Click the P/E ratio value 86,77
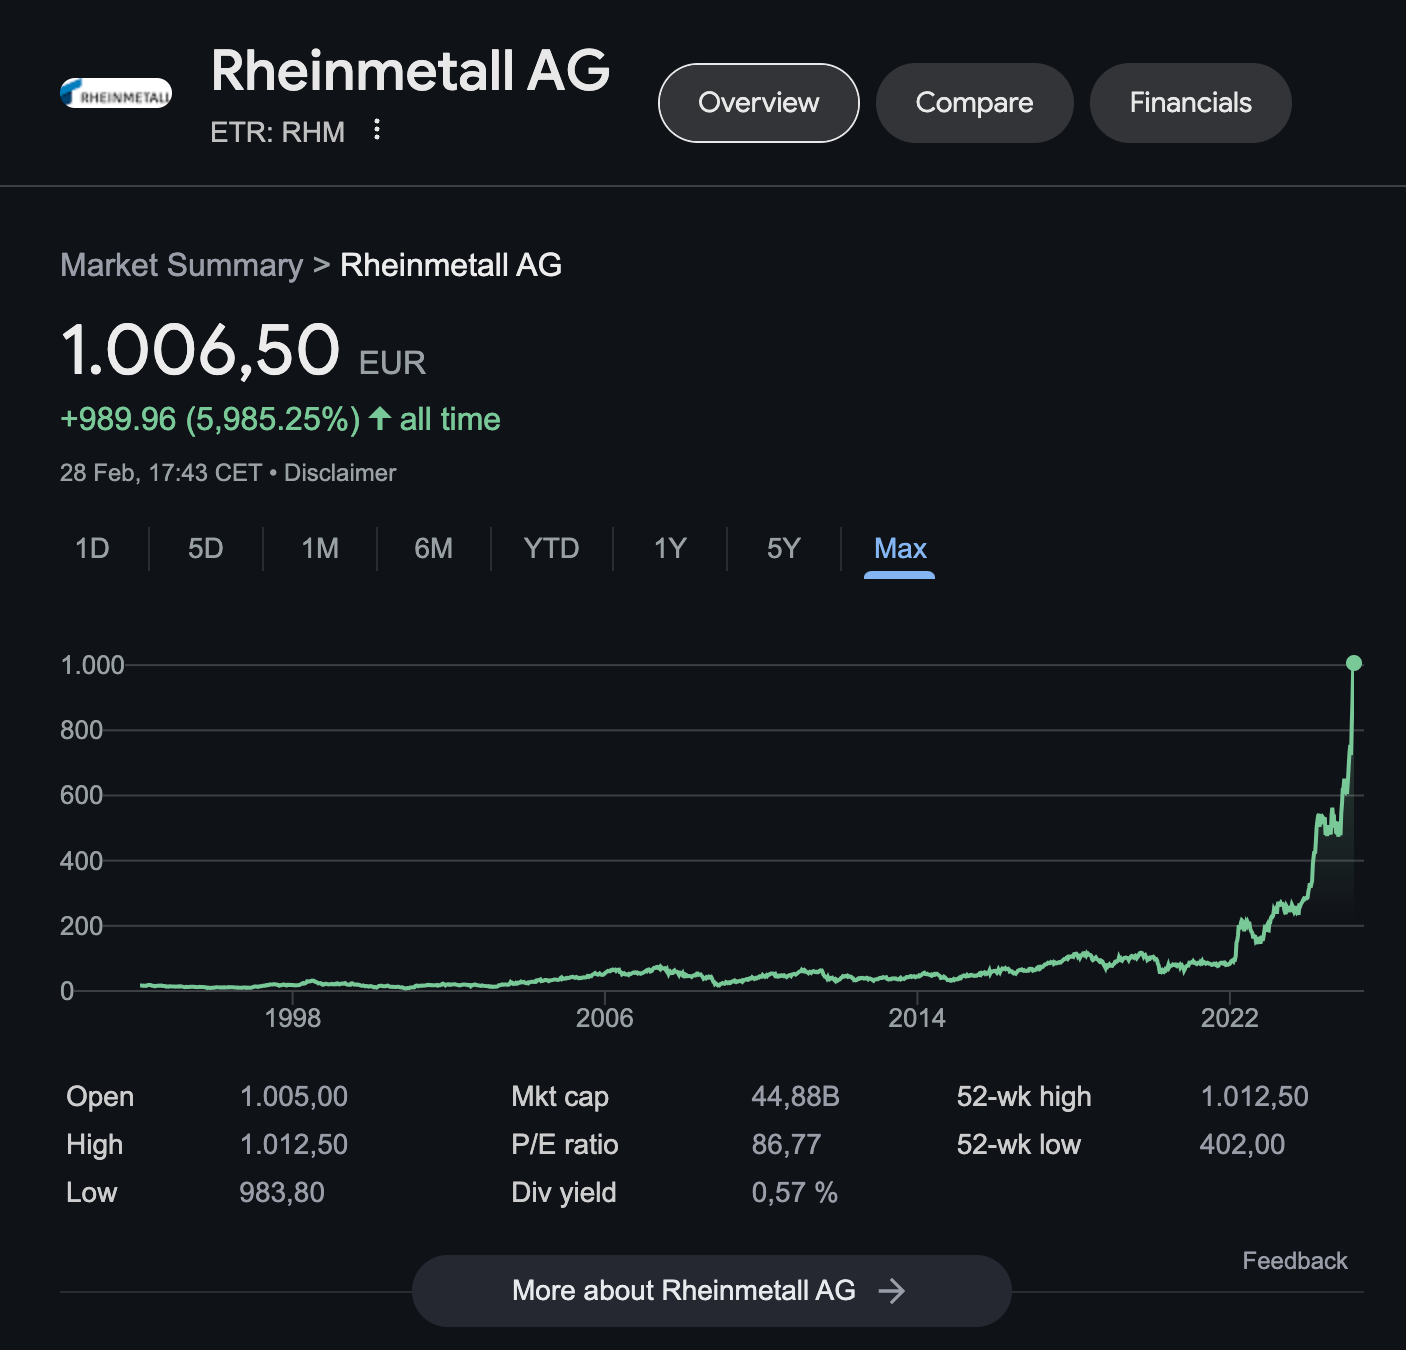This screenshot has width=1406, height=1350. 786,1145
